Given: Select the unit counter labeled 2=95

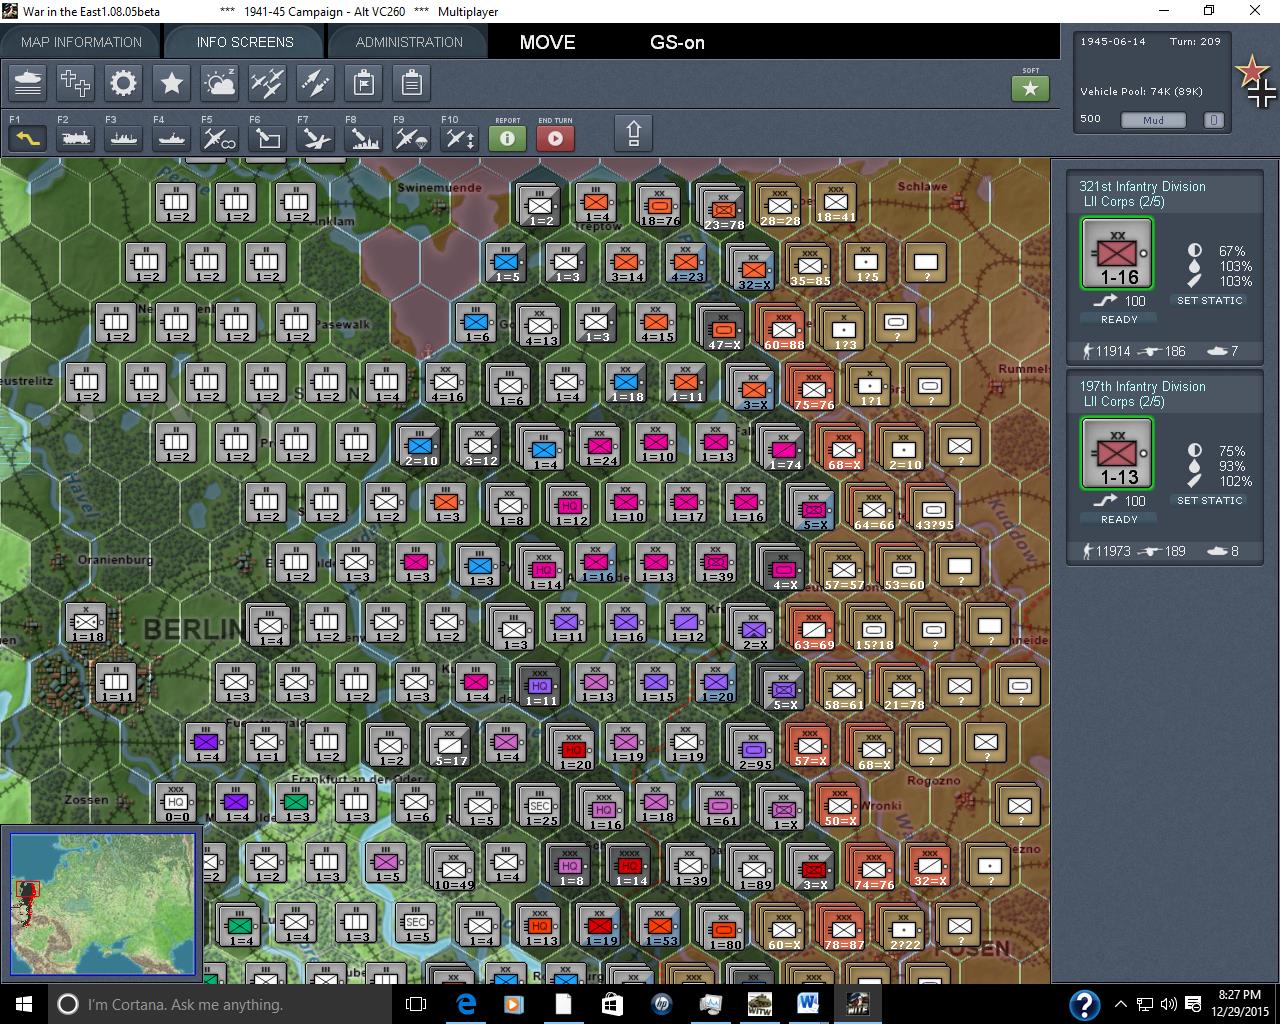Looking at the screenshot, I should coord(752,748).
